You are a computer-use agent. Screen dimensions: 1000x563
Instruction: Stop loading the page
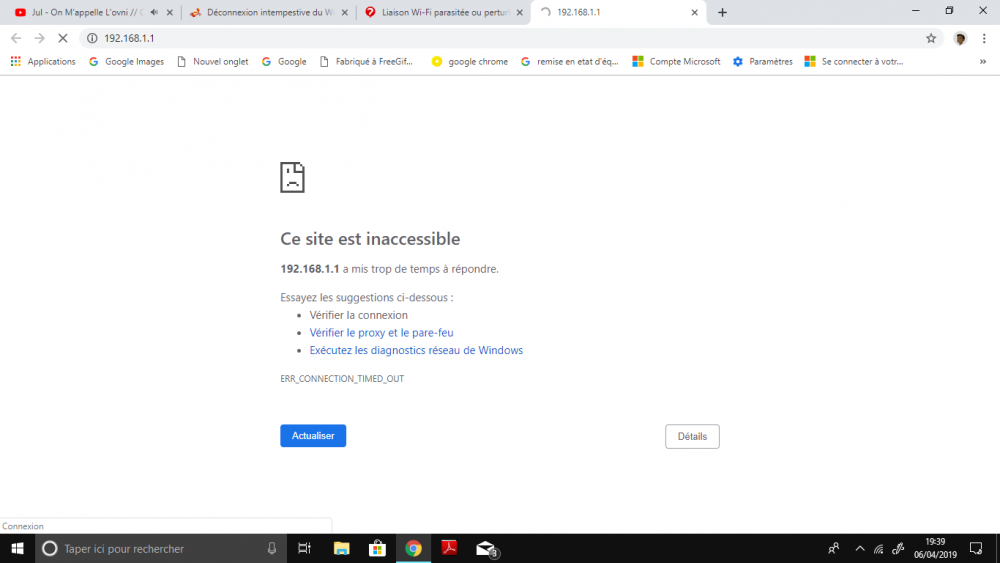click(62, 38)
